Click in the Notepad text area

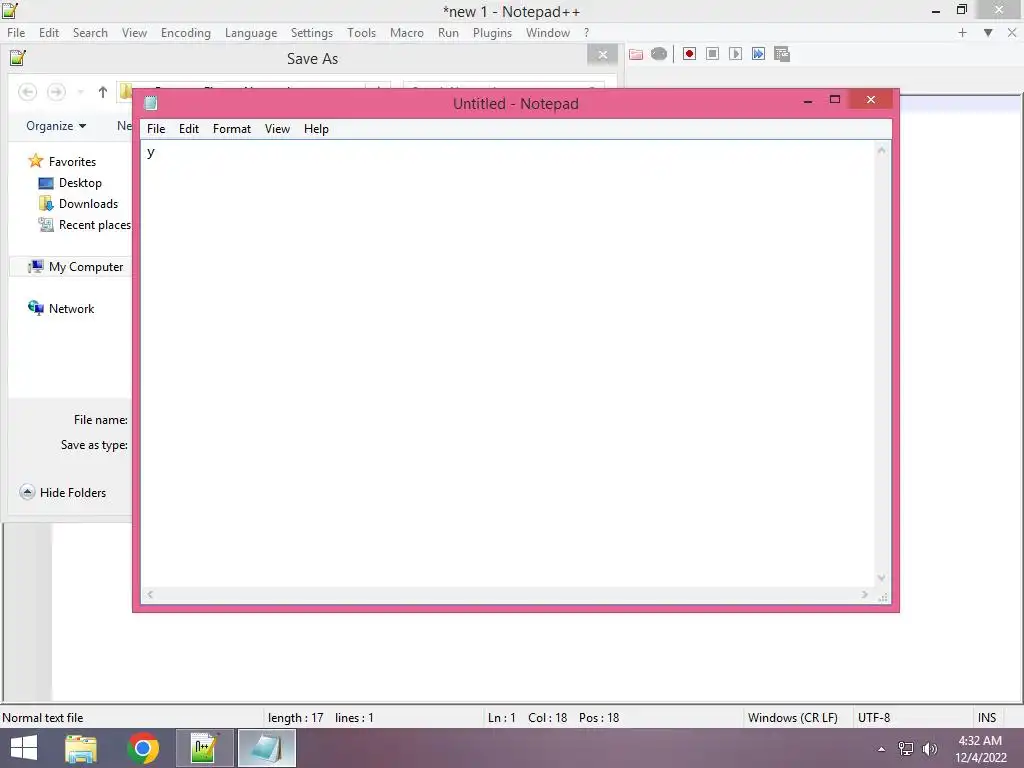[x=508, y=363]
